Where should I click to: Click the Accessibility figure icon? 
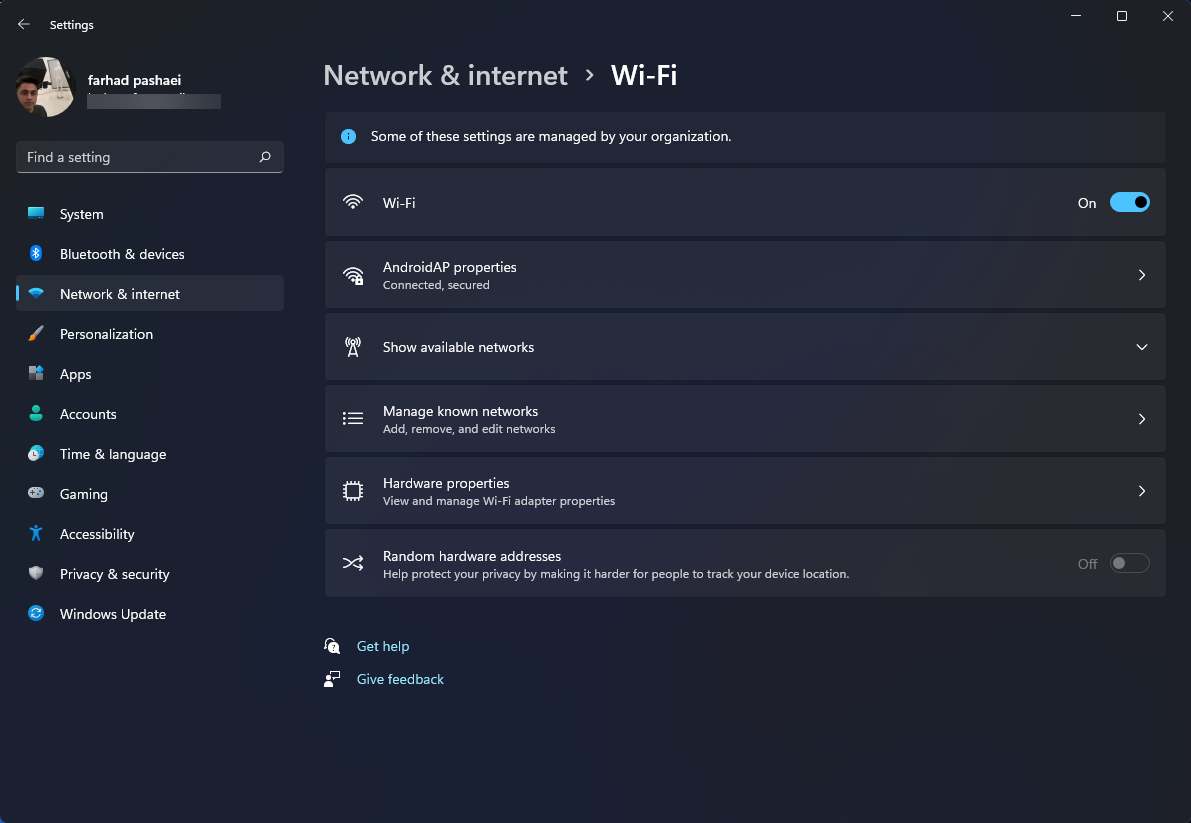tap(36, 534)
